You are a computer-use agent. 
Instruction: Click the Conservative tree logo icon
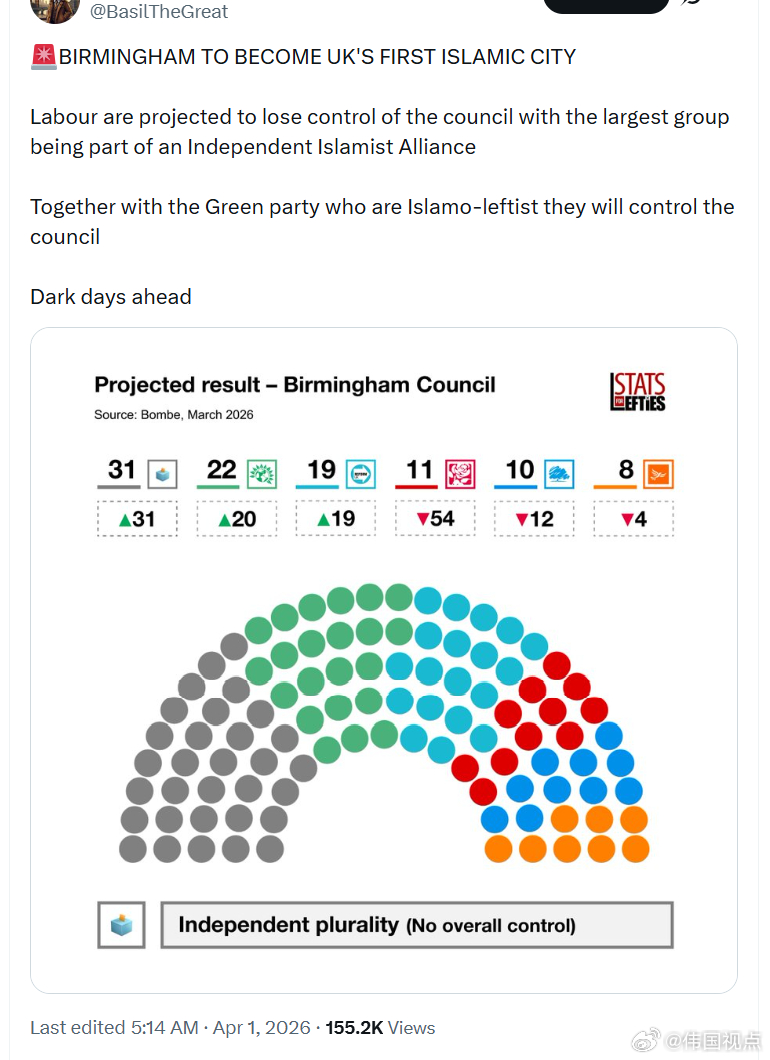click(559, 473)
